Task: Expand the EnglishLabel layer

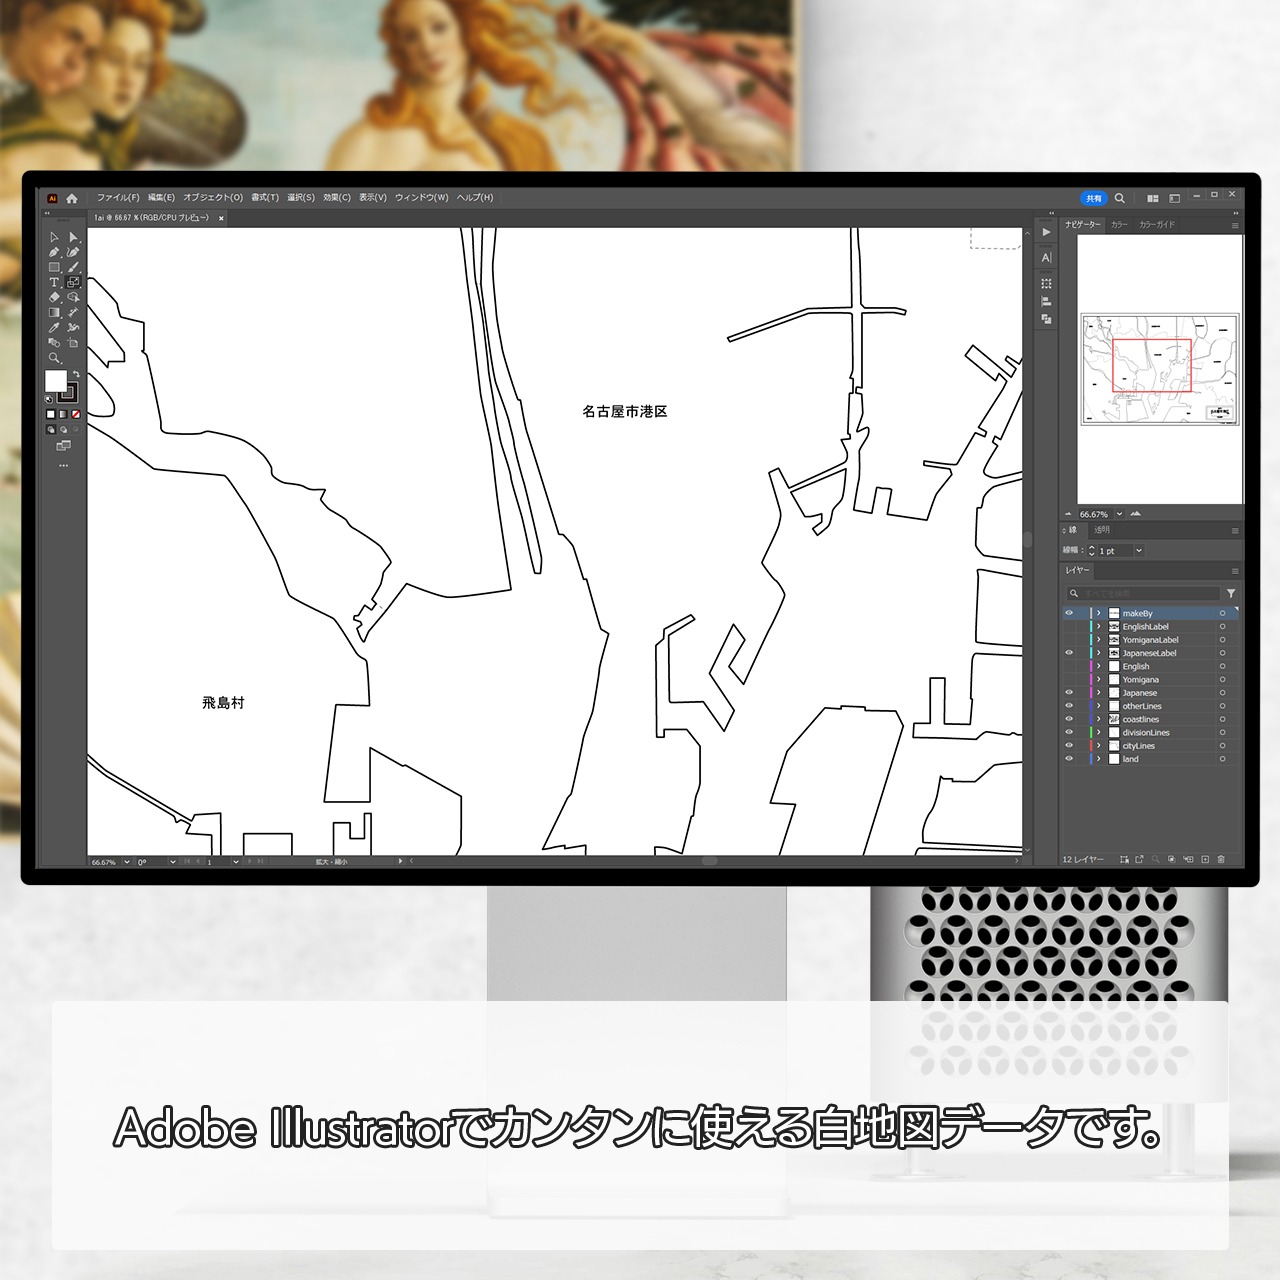Action: [1099, 627]
